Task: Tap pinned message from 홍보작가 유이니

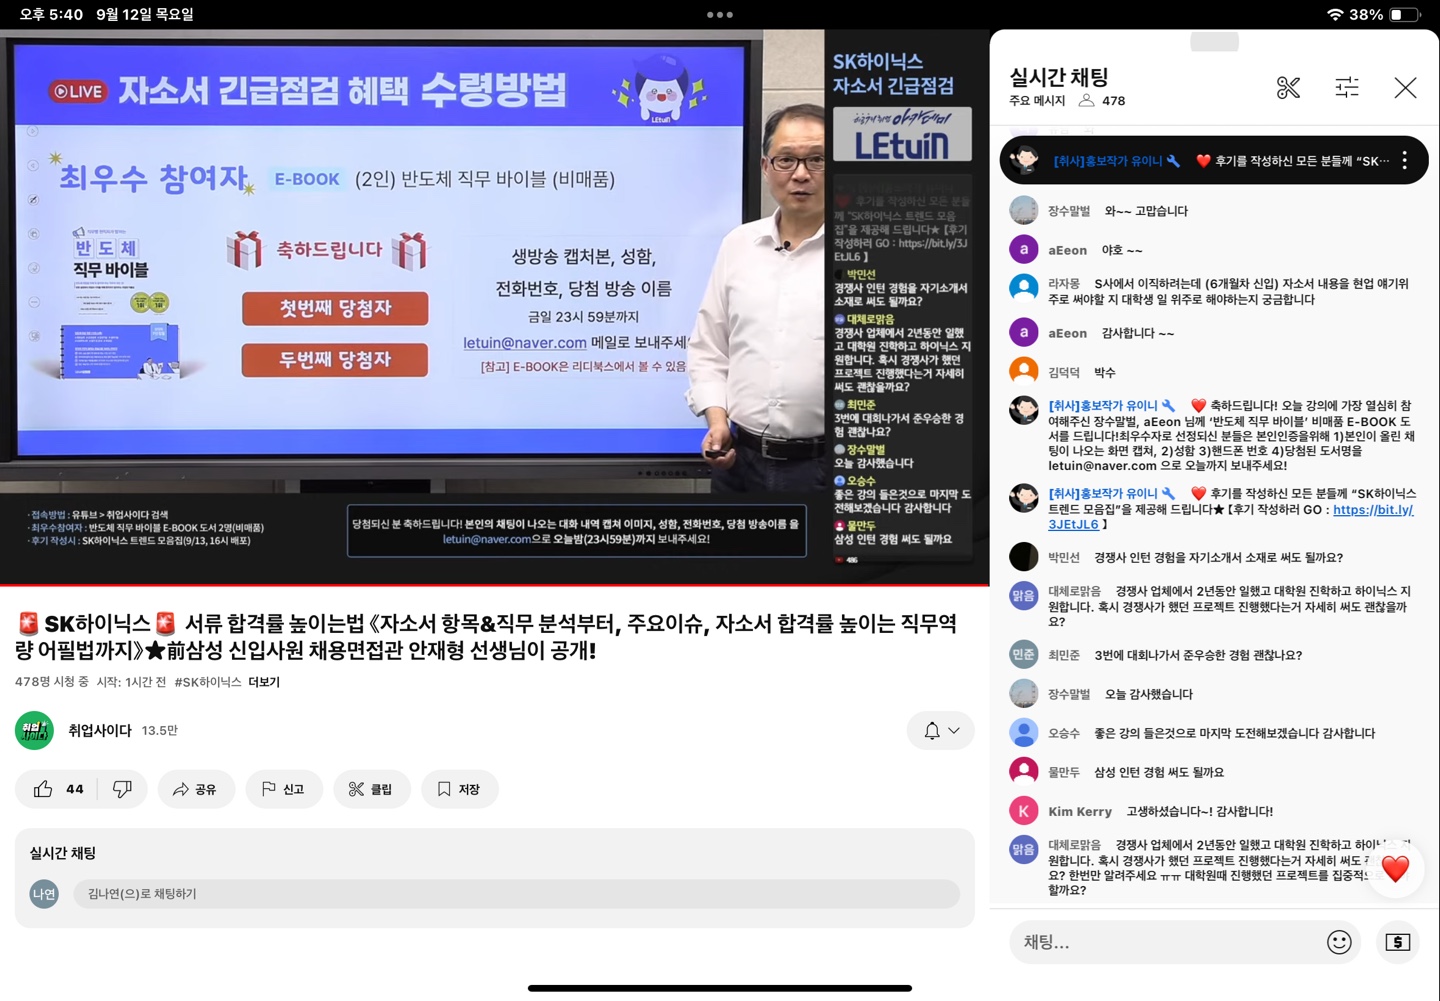Action: point(1214,161)
